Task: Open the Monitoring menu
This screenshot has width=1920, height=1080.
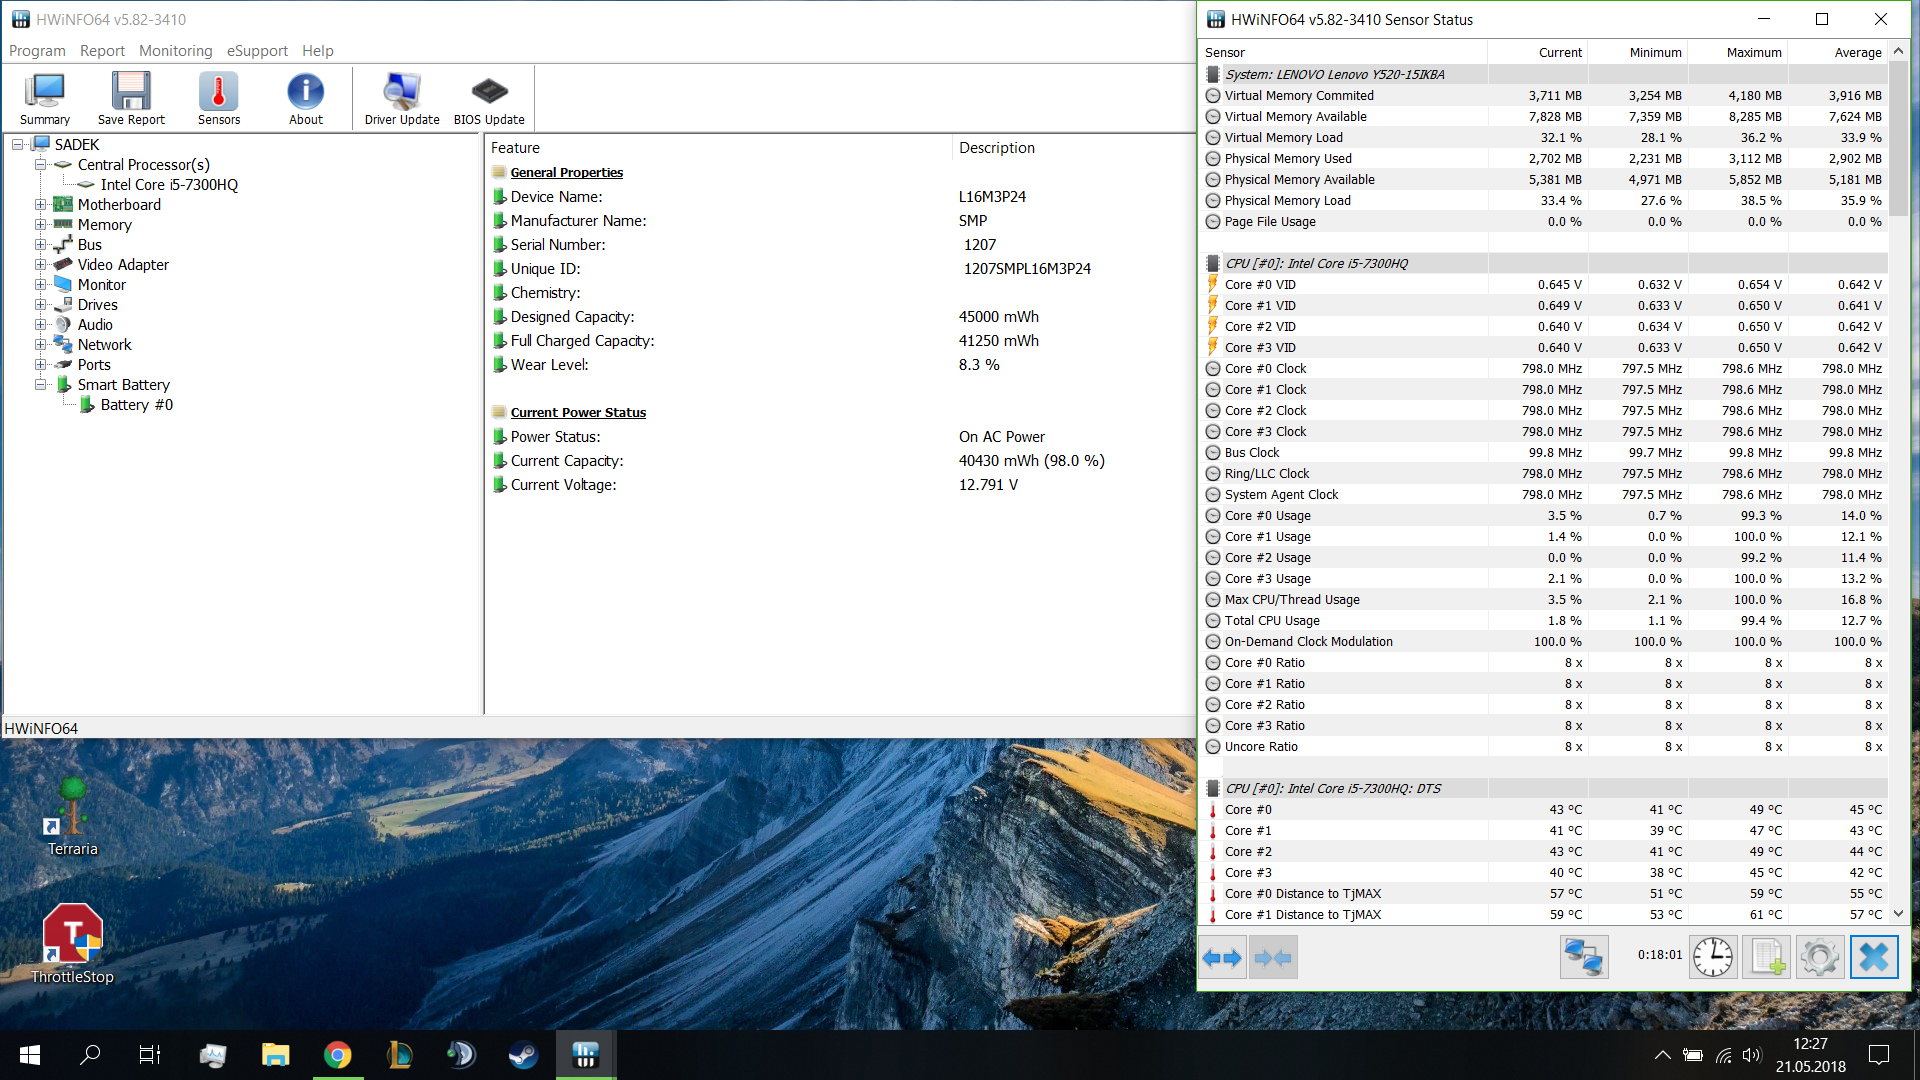Action: pos(176,51)
